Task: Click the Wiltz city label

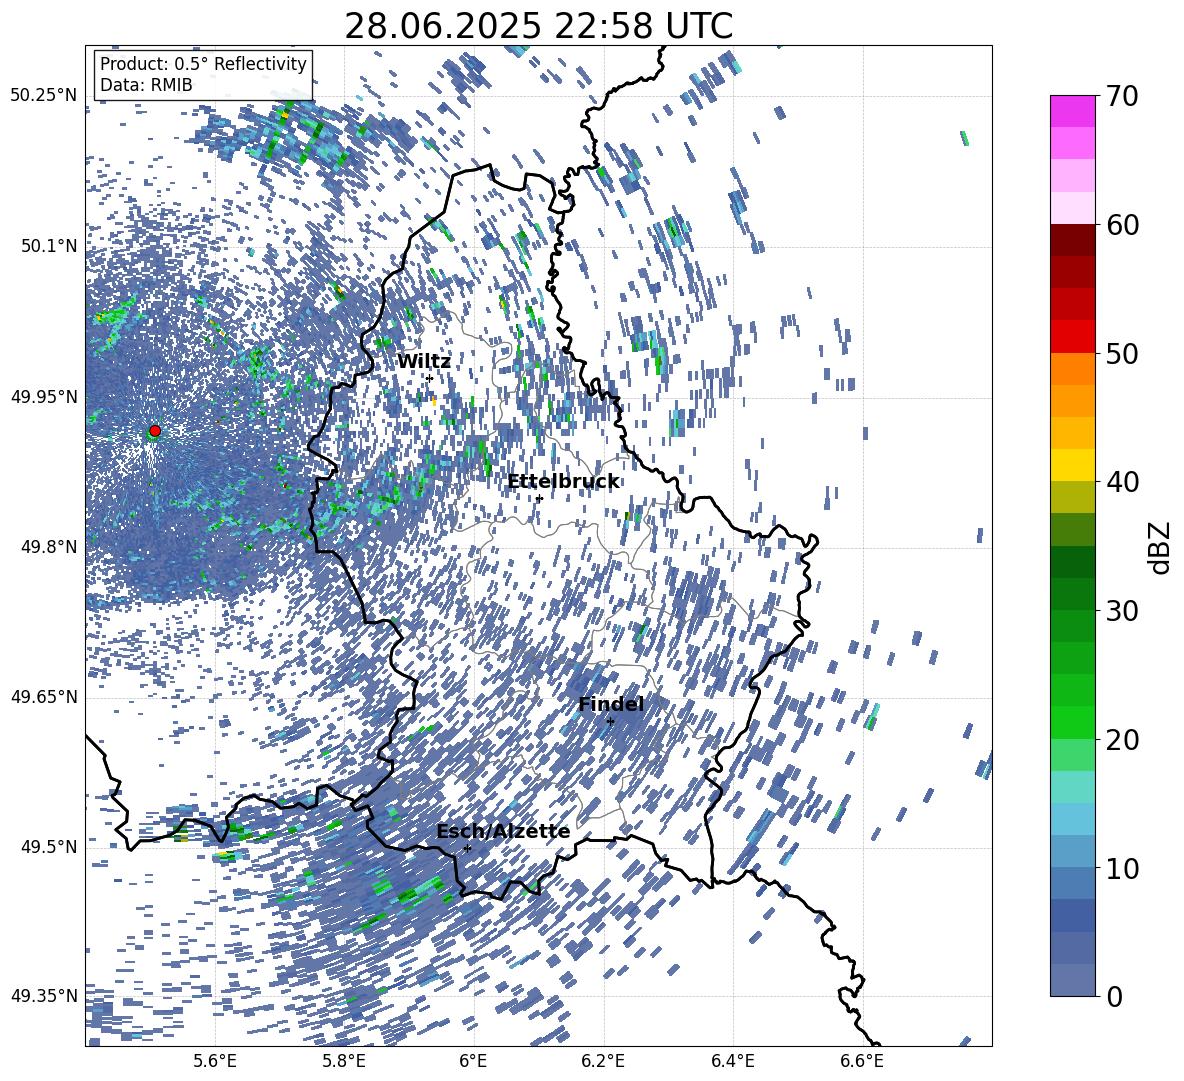Action: 424,362
